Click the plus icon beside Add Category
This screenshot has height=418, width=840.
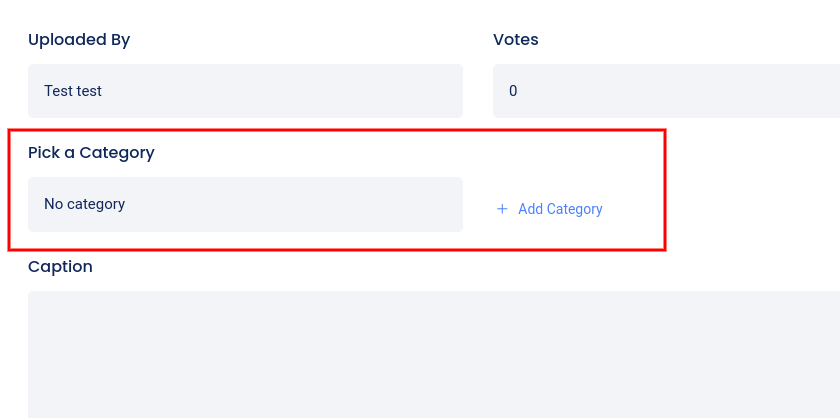pyautogui.click(x=502, y=209)
